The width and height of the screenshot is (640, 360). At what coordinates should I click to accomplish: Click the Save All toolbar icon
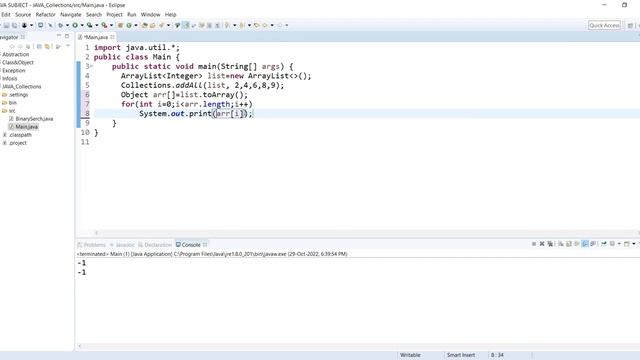[x=14, y=25]
